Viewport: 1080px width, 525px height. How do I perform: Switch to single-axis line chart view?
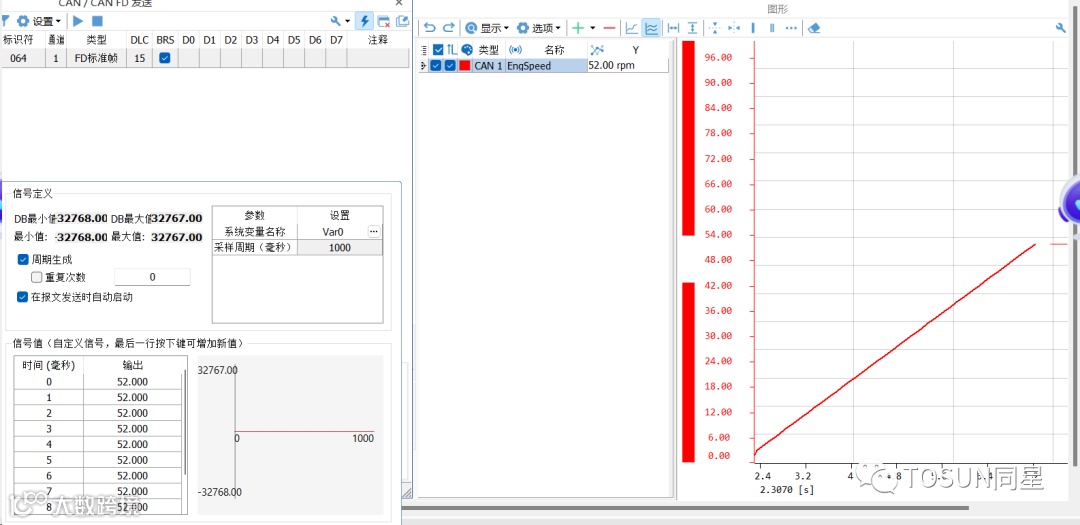[631, 28]
